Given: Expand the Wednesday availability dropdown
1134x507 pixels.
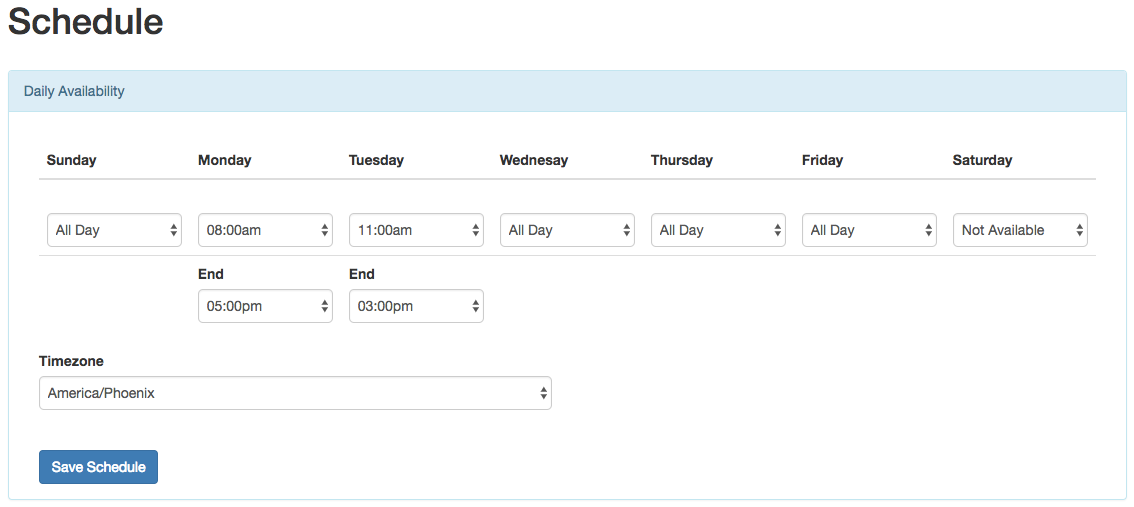Looking at the screenshot, I should pos(568,230).
